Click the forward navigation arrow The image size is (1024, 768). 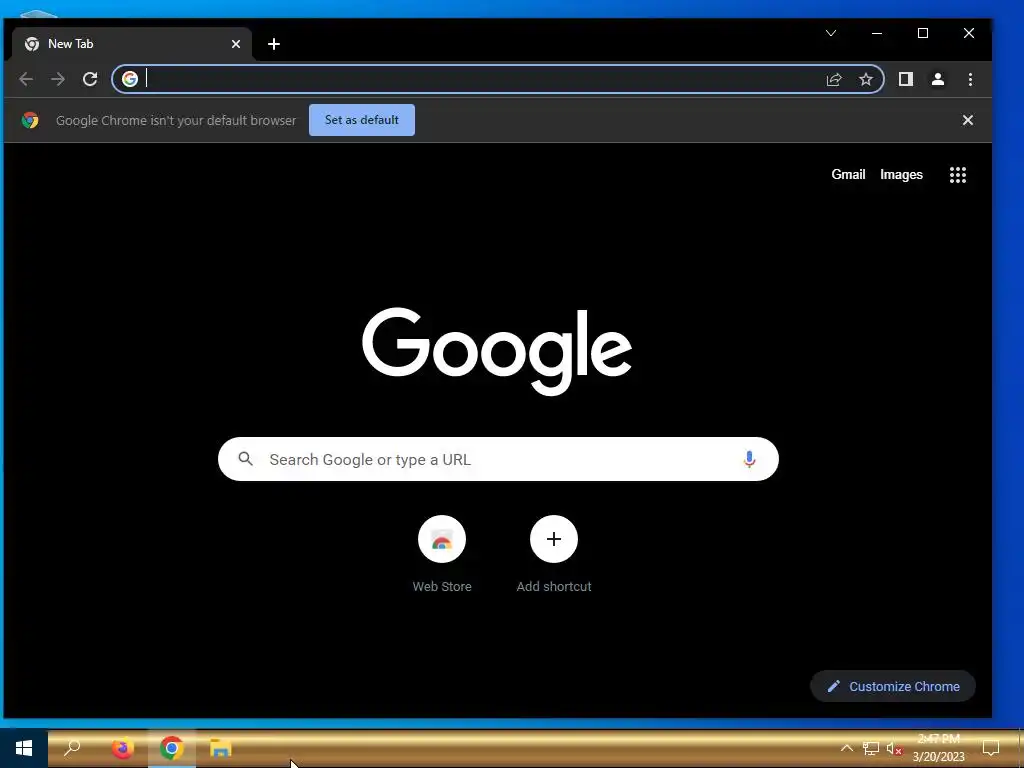tap(58, 79)
